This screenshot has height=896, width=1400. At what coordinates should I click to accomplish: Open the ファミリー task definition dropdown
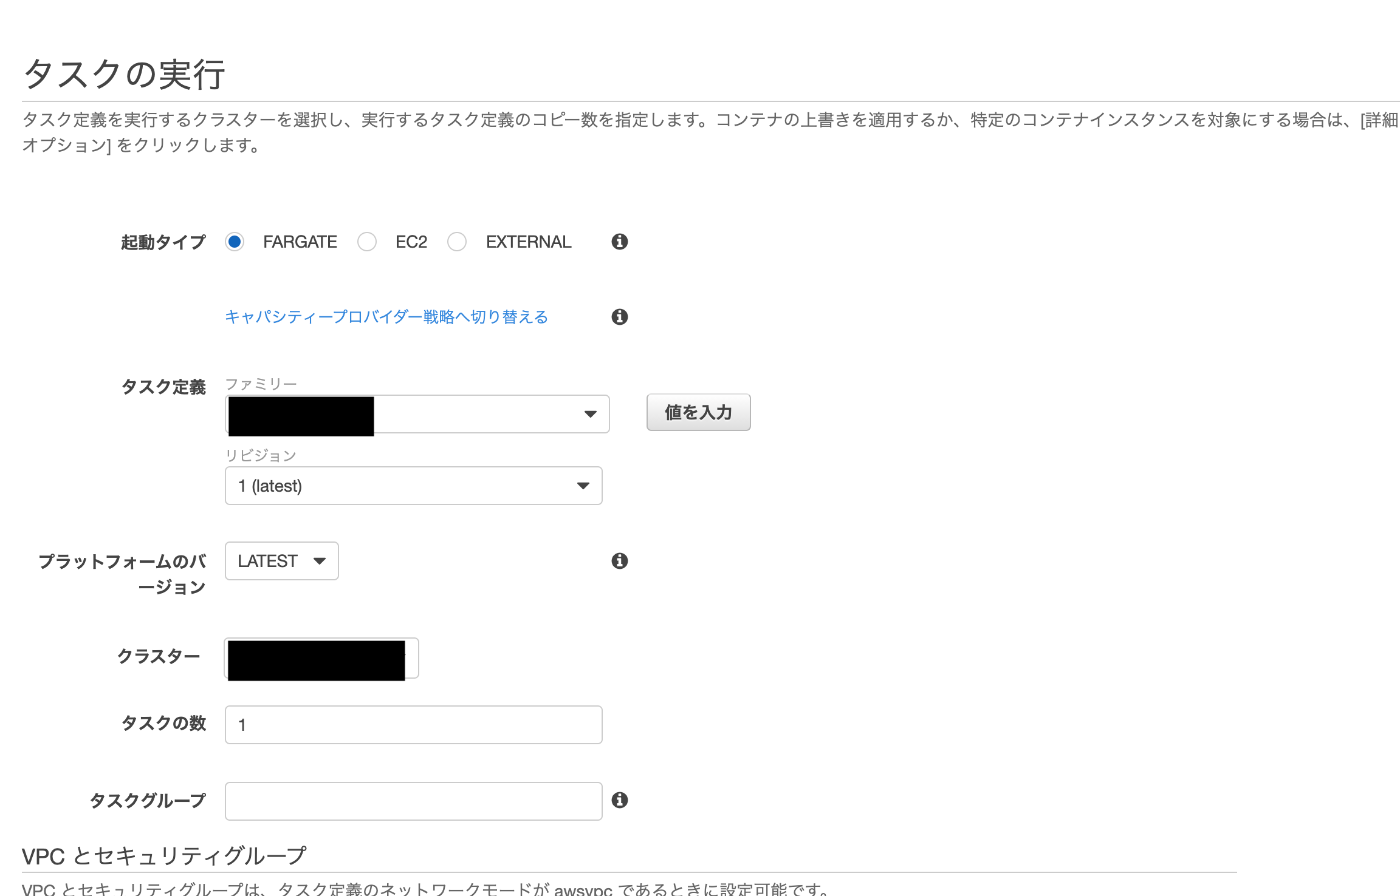417,414
